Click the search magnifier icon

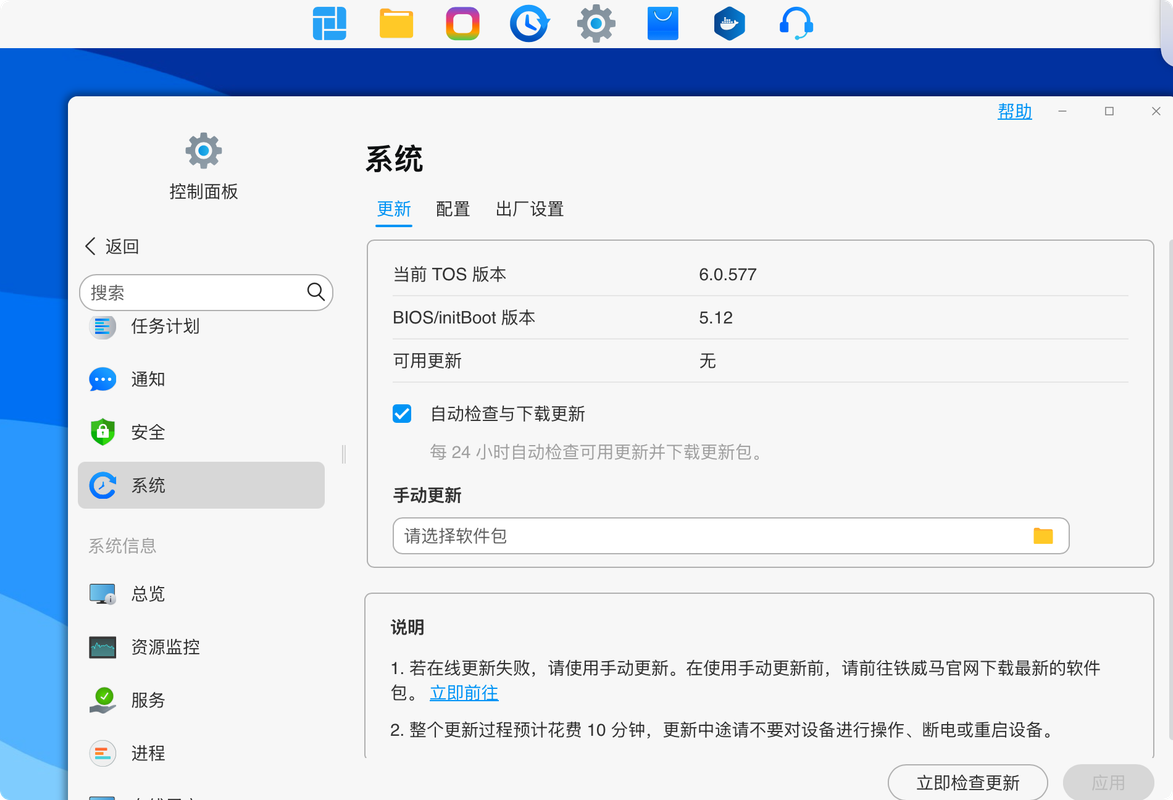(x=316, y=292)
